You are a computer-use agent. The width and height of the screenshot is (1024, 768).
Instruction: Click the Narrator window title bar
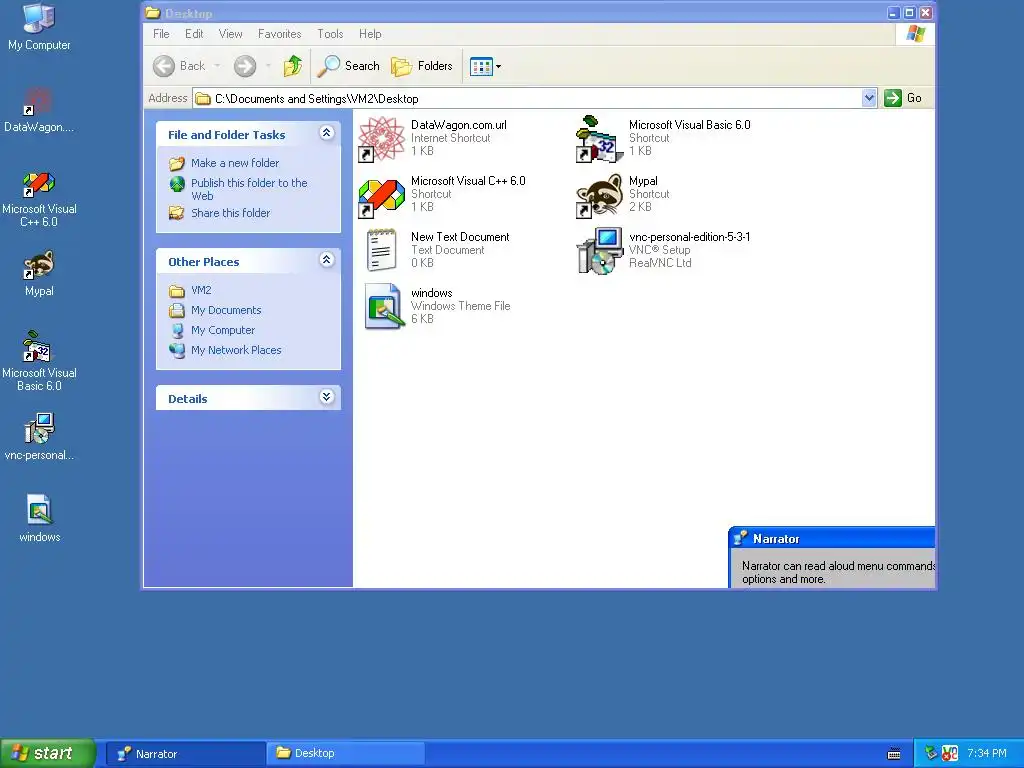point(831,538)
